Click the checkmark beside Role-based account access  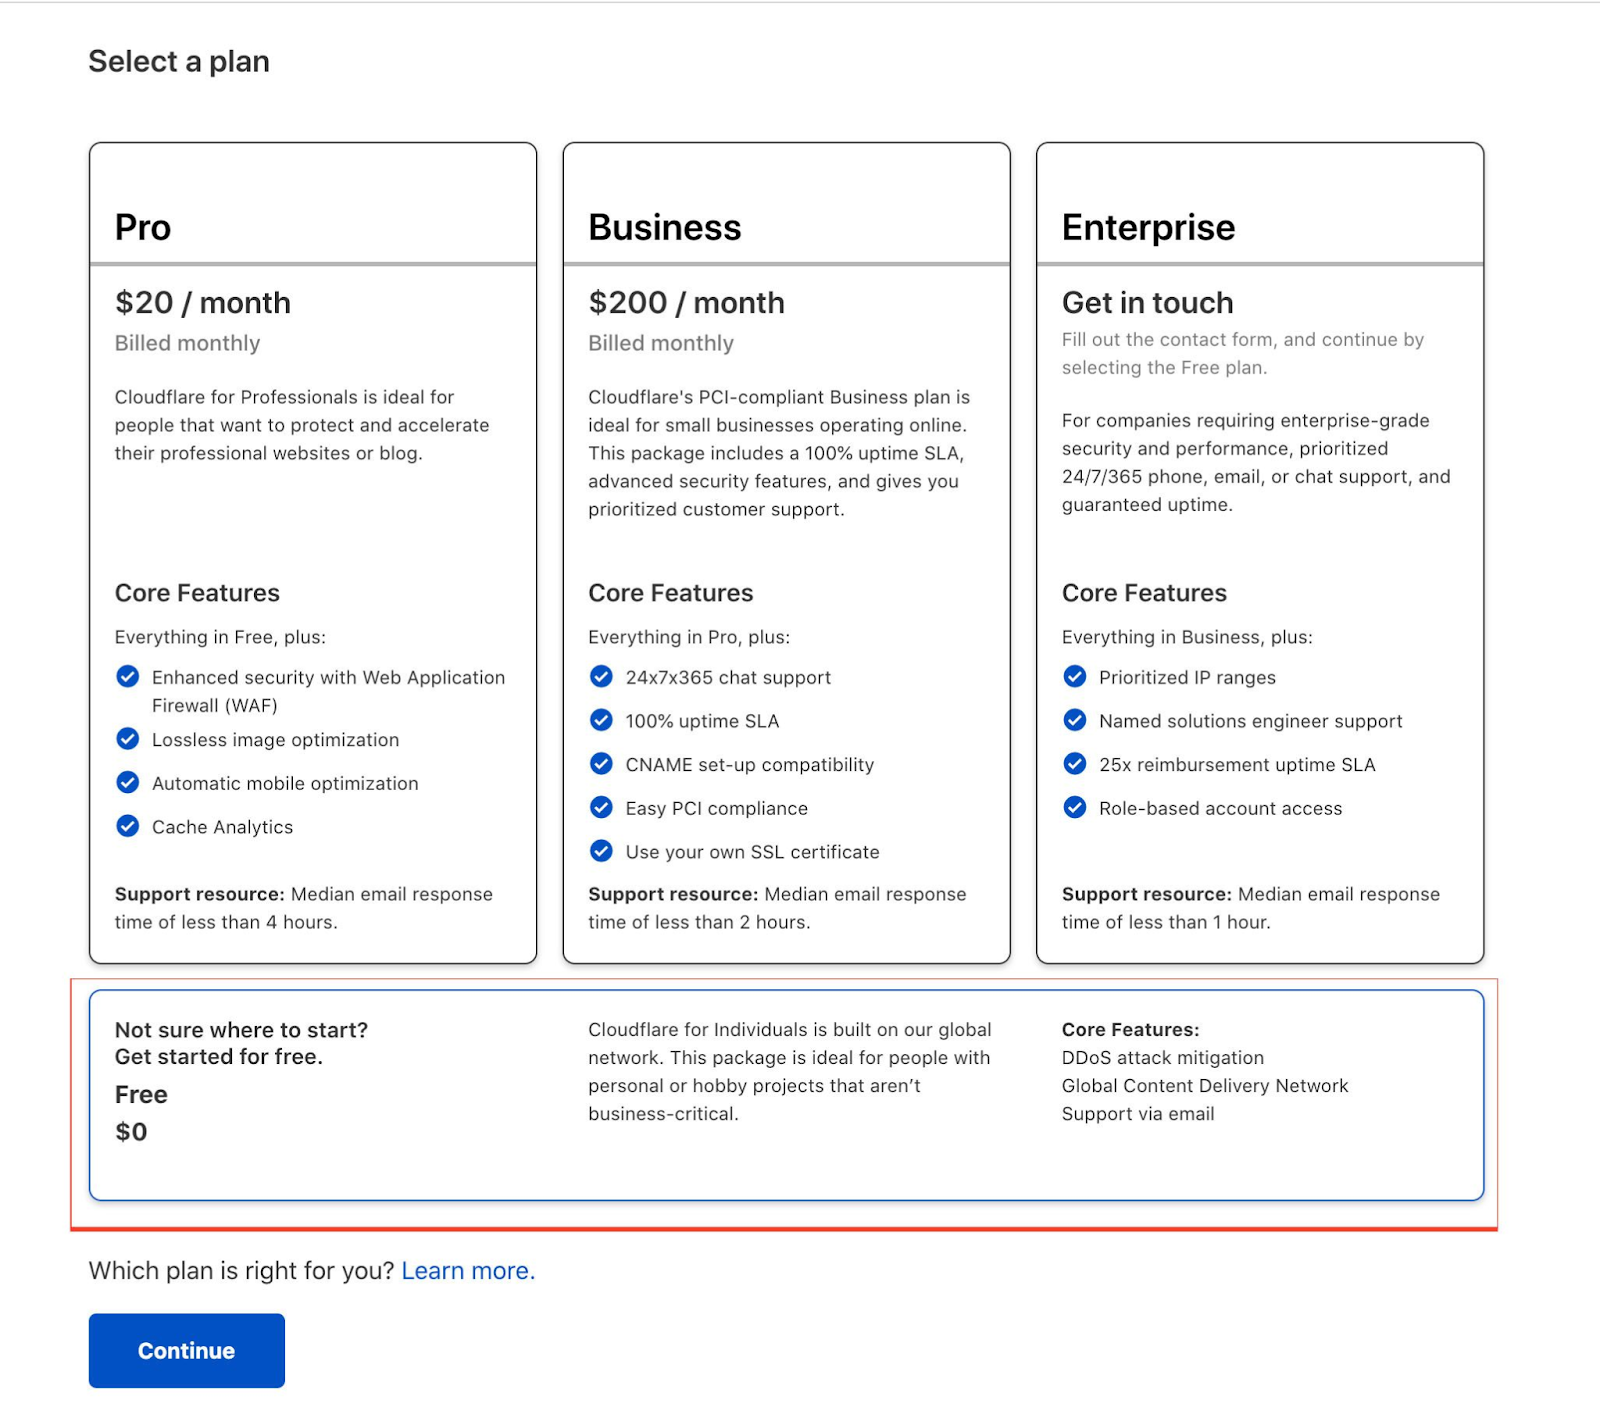[1075, 807]
